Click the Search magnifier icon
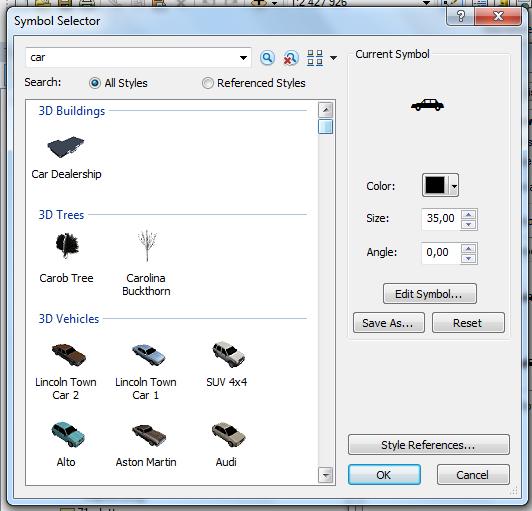This screenshot has height=511, width=532. click(267, 58)
